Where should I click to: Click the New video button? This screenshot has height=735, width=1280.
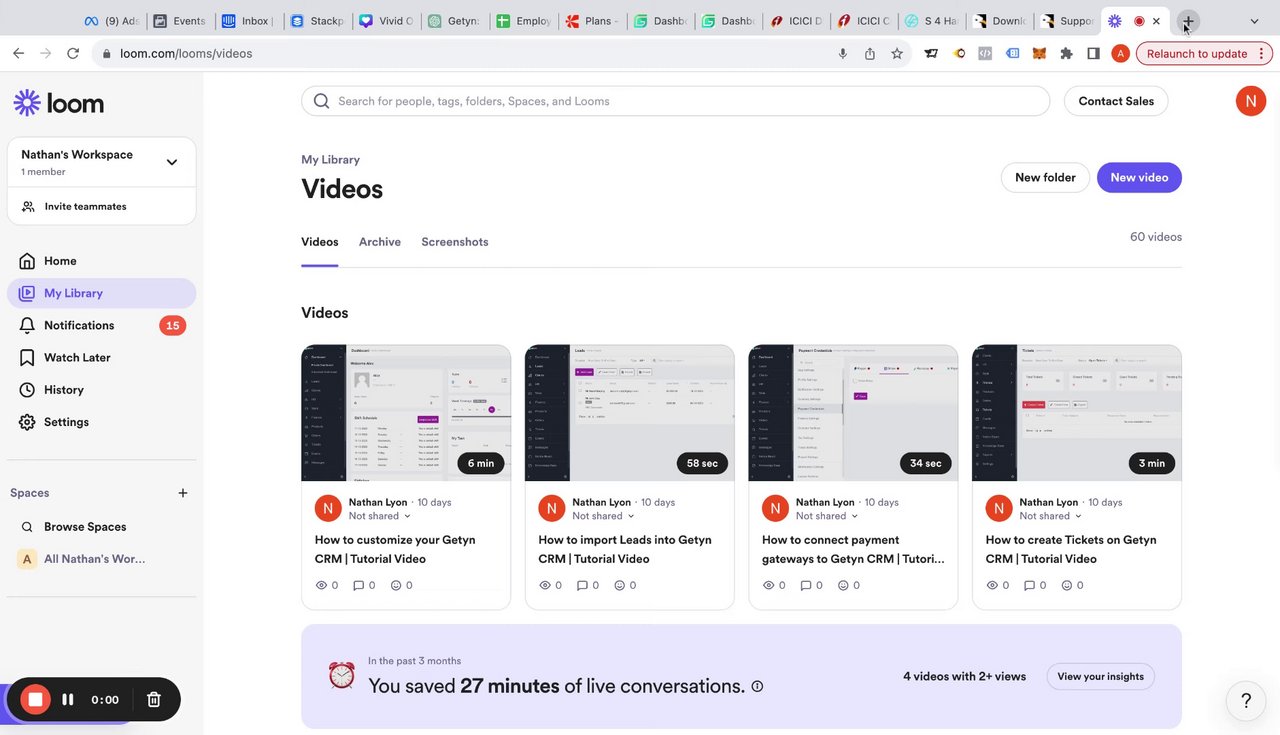[1139, 178]
